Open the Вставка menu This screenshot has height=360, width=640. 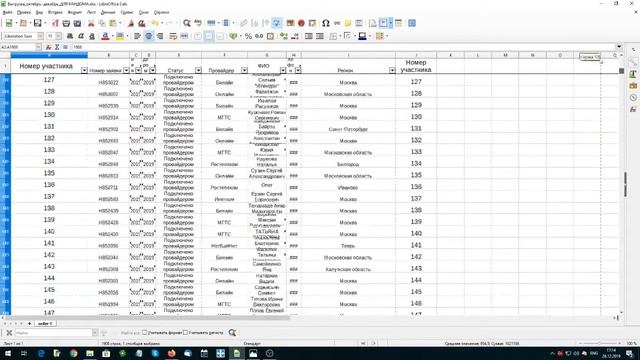[x=55, y=13]
